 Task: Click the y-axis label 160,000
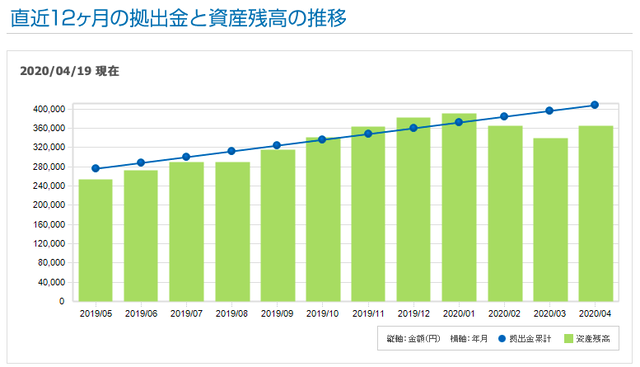coord(49,225)
